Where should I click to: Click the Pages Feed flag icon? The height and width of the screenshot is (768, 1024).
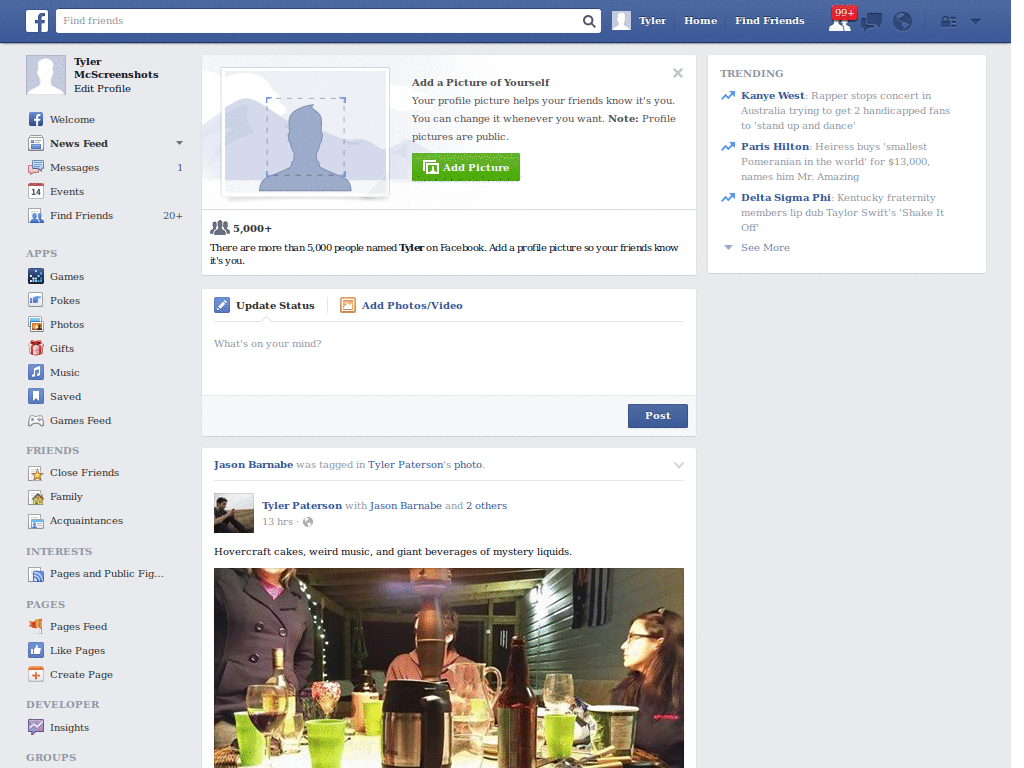(x=36, y=626)
